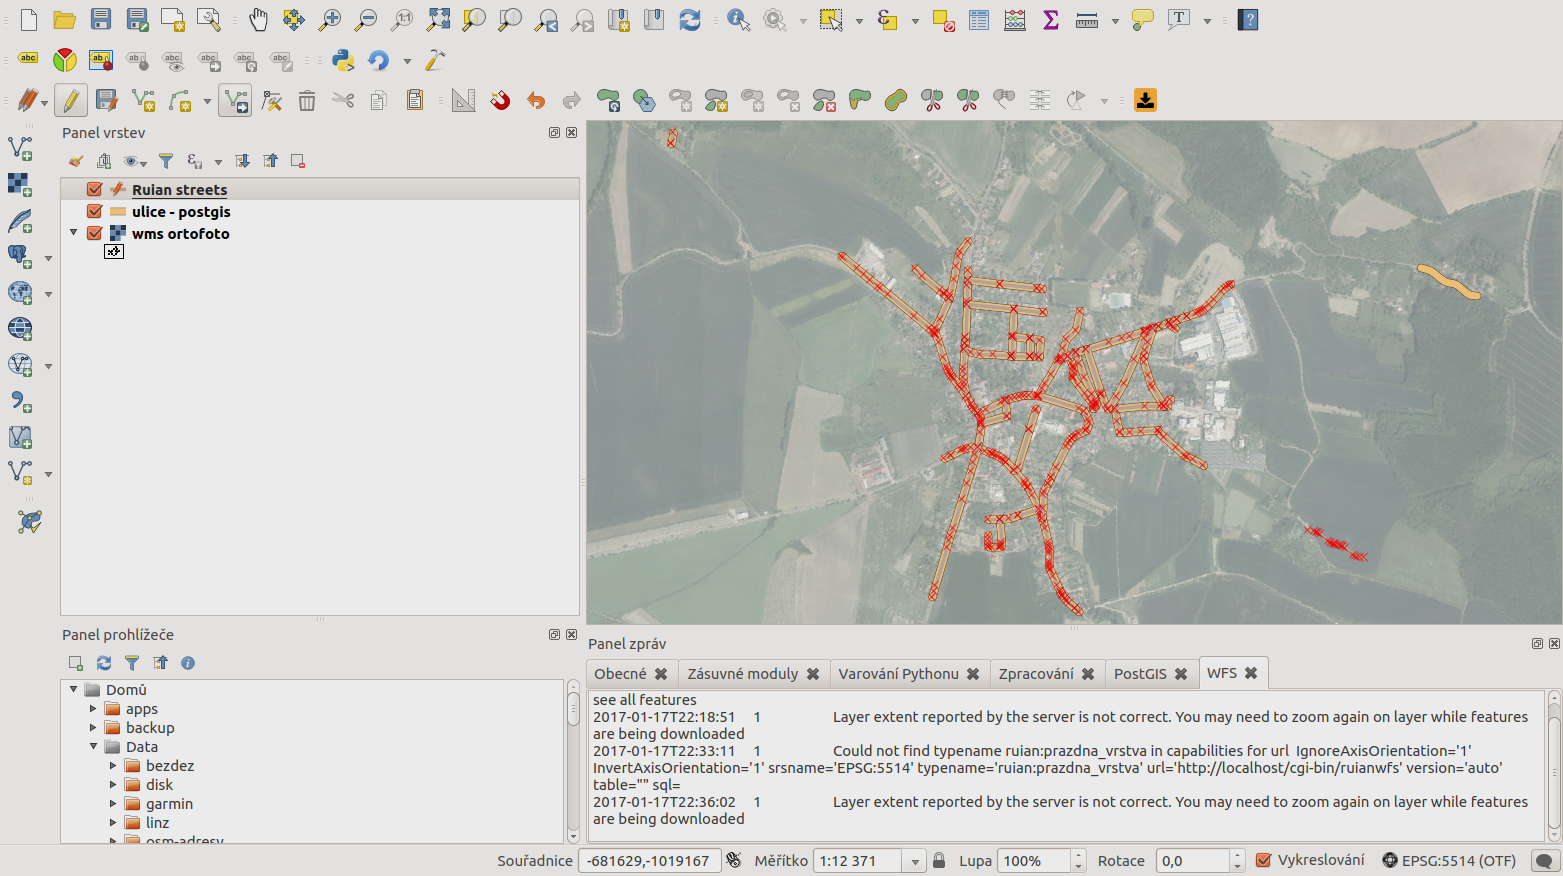Add raster layer from left sidebar

point(20,184)
